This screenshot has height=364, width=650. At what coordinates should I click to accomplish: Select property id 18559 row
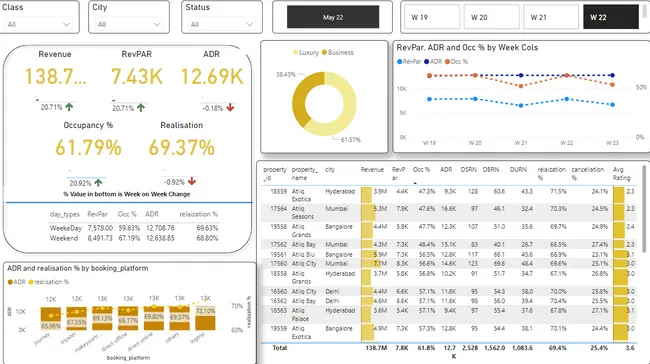[449, 195]
